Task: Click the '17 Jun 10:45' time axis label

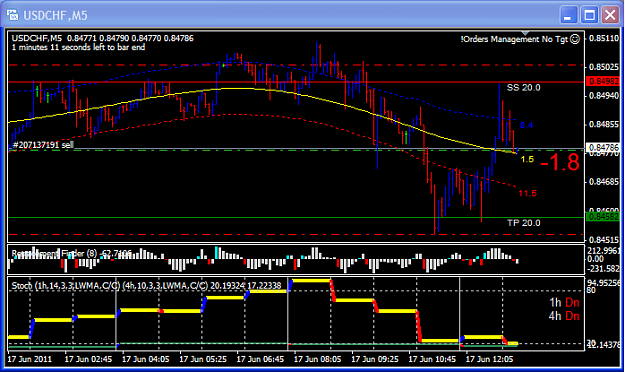Action: click(x=432, y=359)
